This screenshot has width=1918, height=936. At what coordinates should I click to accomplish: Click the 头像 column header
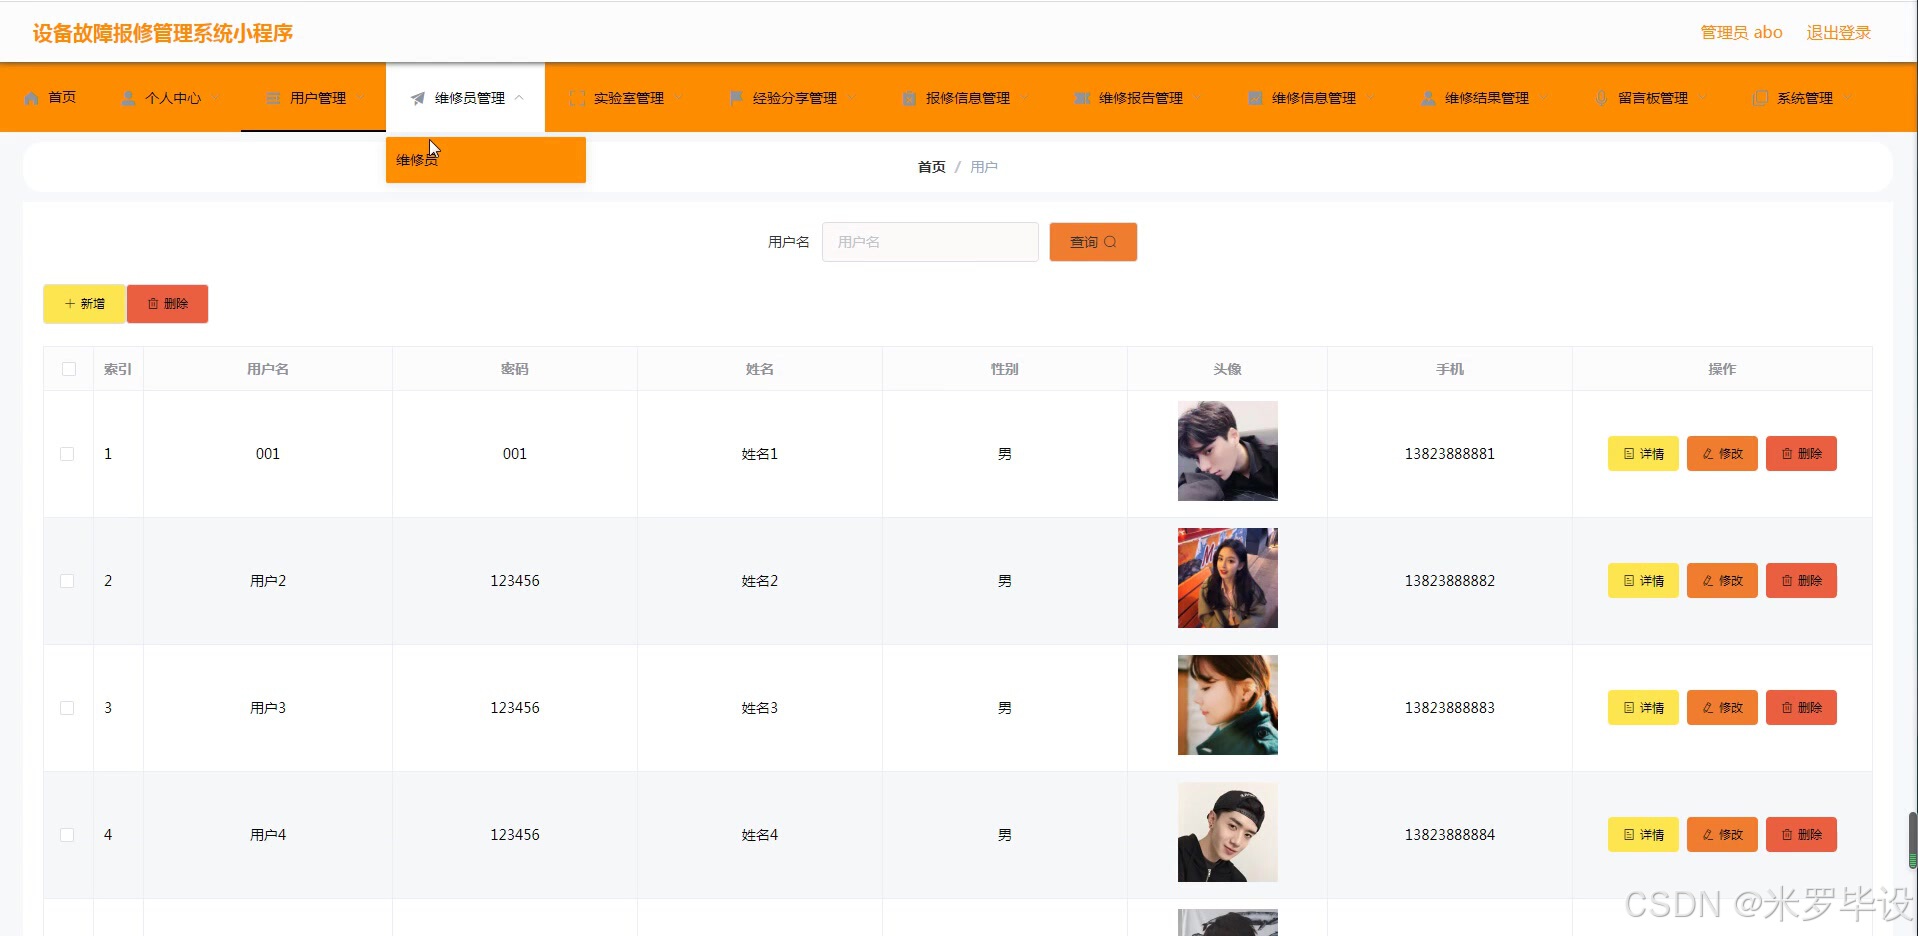(x=1228, y=369)
